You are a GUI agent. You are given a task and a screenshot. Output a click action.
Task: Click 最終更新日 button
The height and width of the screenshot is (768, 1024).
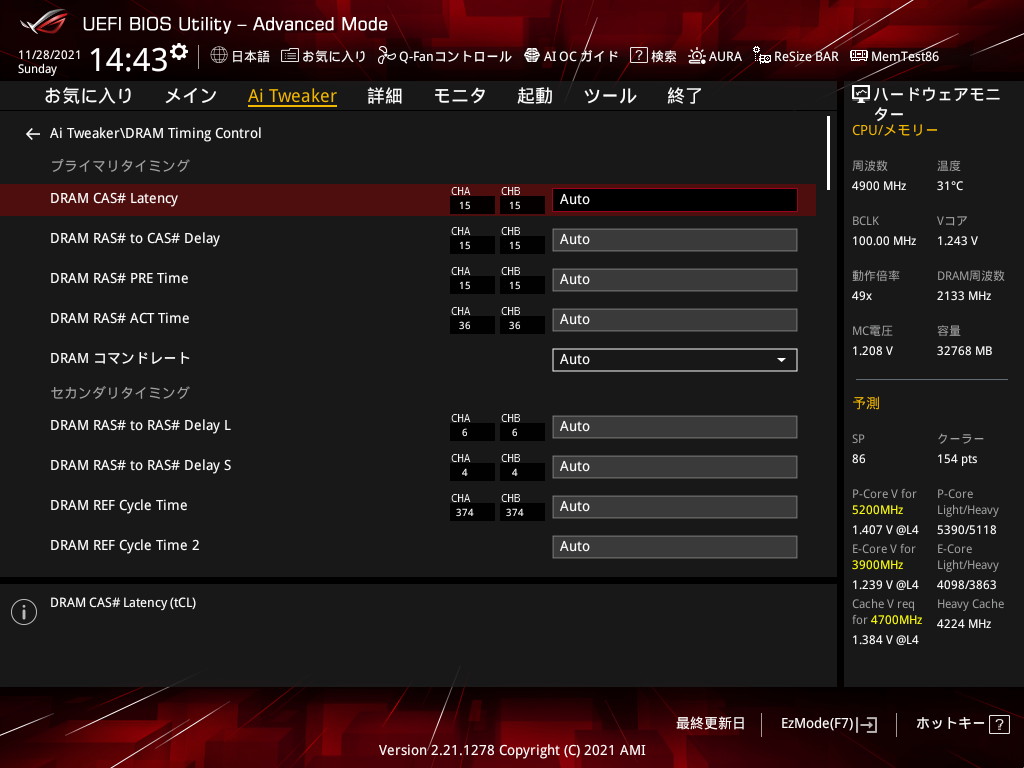pyautogui.click(x=710, y=724)
